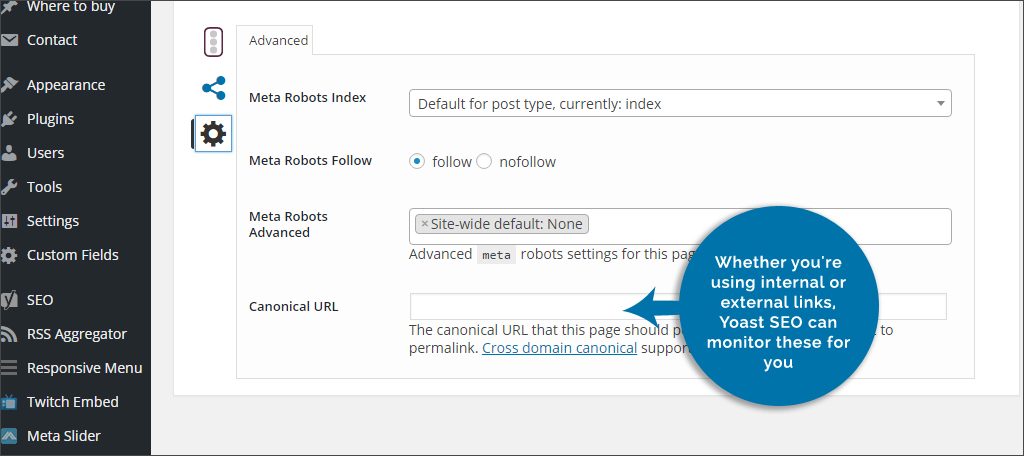The height and width of the screenshot is (456, 1024).
Task: Click the Yoast SEO sidebar icon
Action: pos(10,300)
